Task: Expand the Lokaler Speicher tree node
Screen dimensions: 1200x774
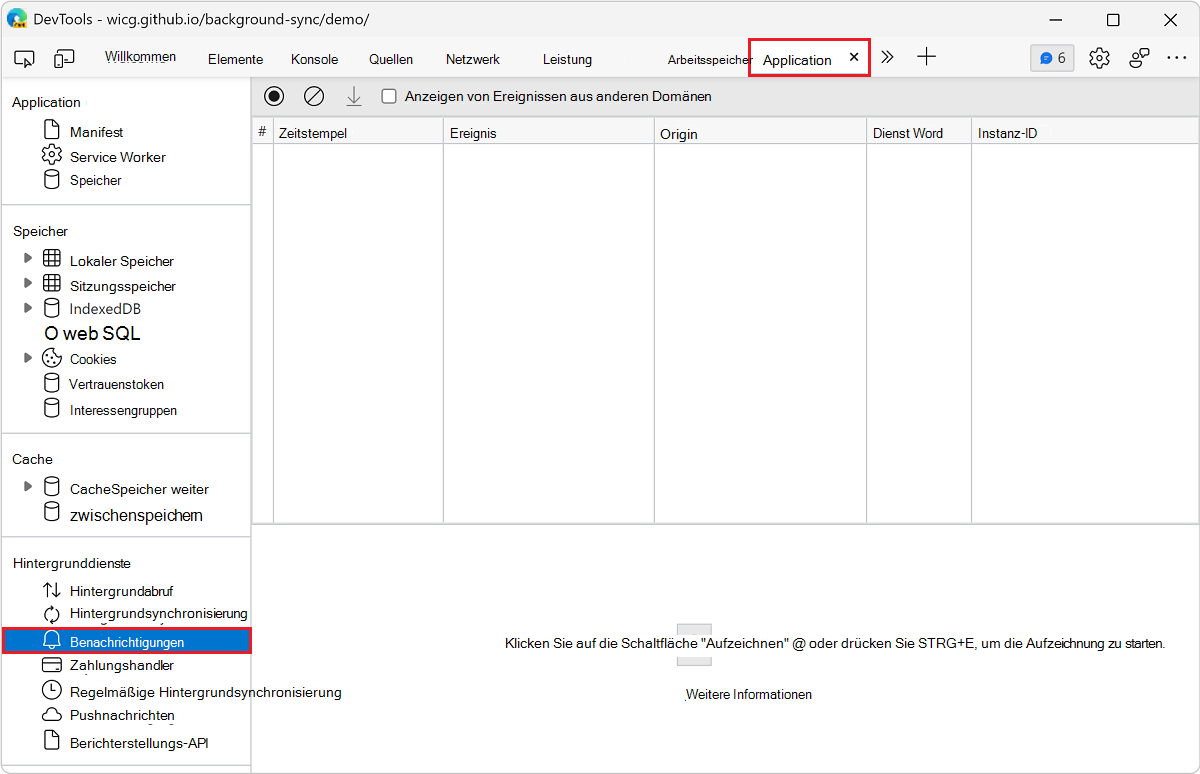Action: (x=28, y=259)
